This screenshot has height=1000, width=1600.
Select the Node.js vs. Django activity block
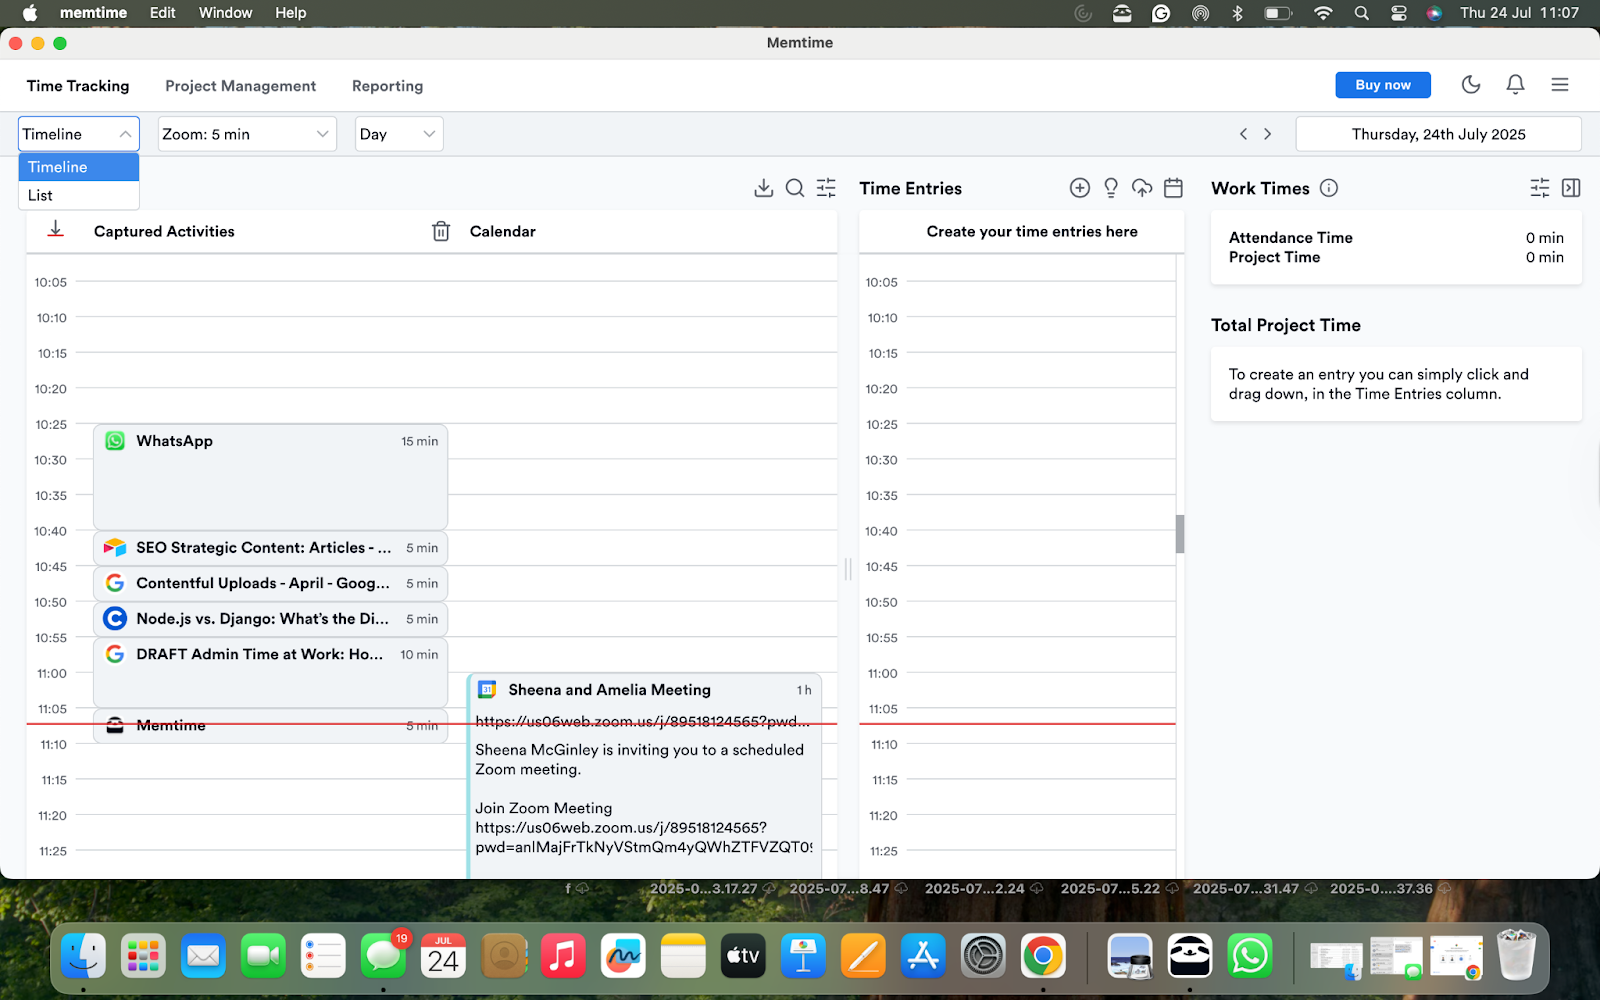pyautogui.click(x=270, y=619)
